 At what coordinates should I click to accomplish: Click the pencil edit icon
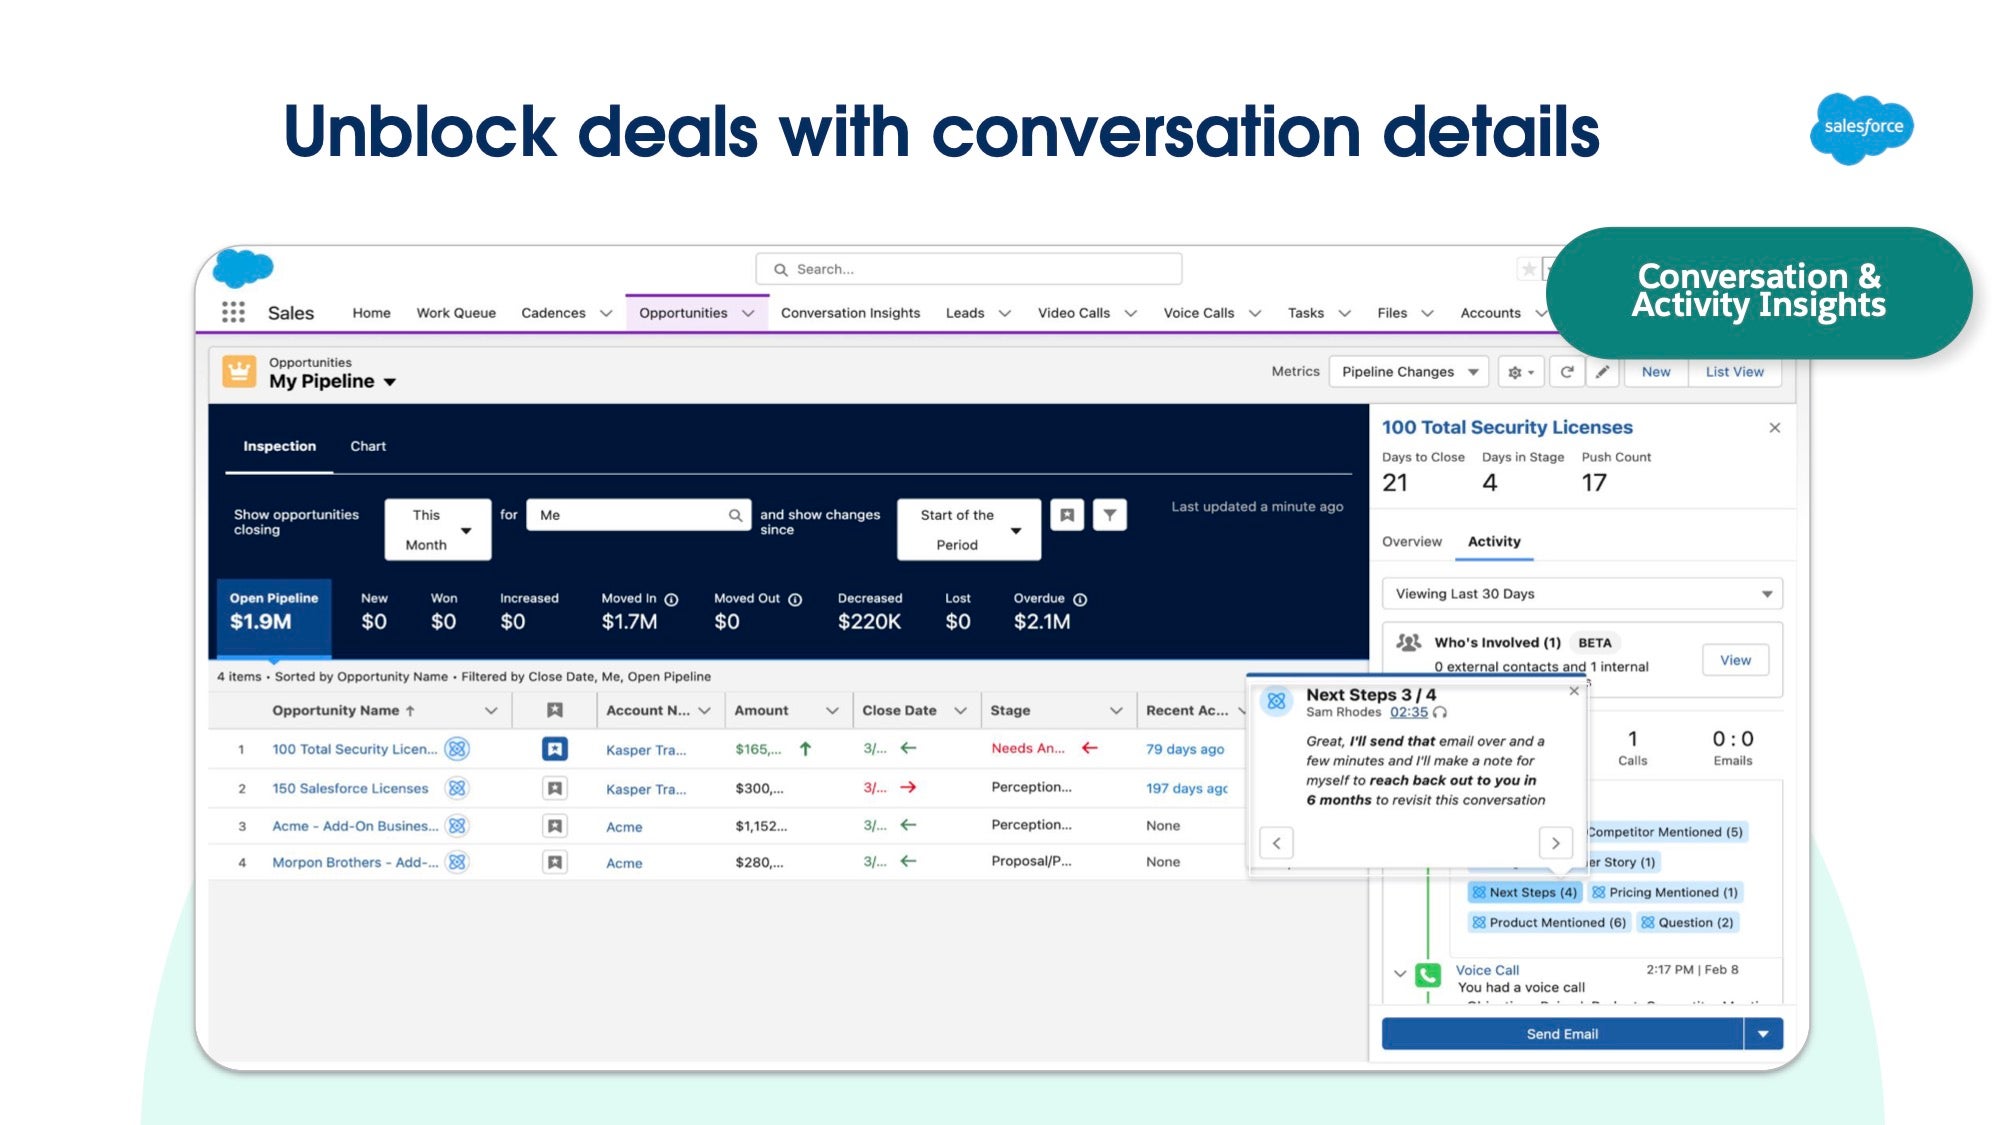(1602, 372)
